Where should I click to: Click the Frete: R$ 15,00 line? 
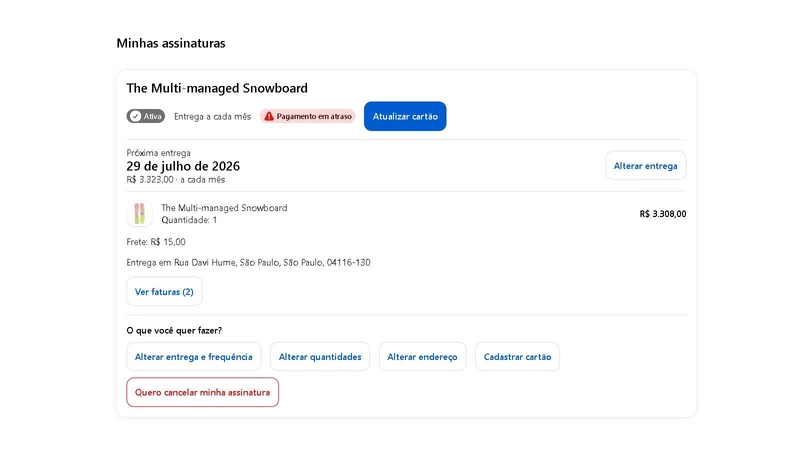pyautogui.click(x=156, y=242)
